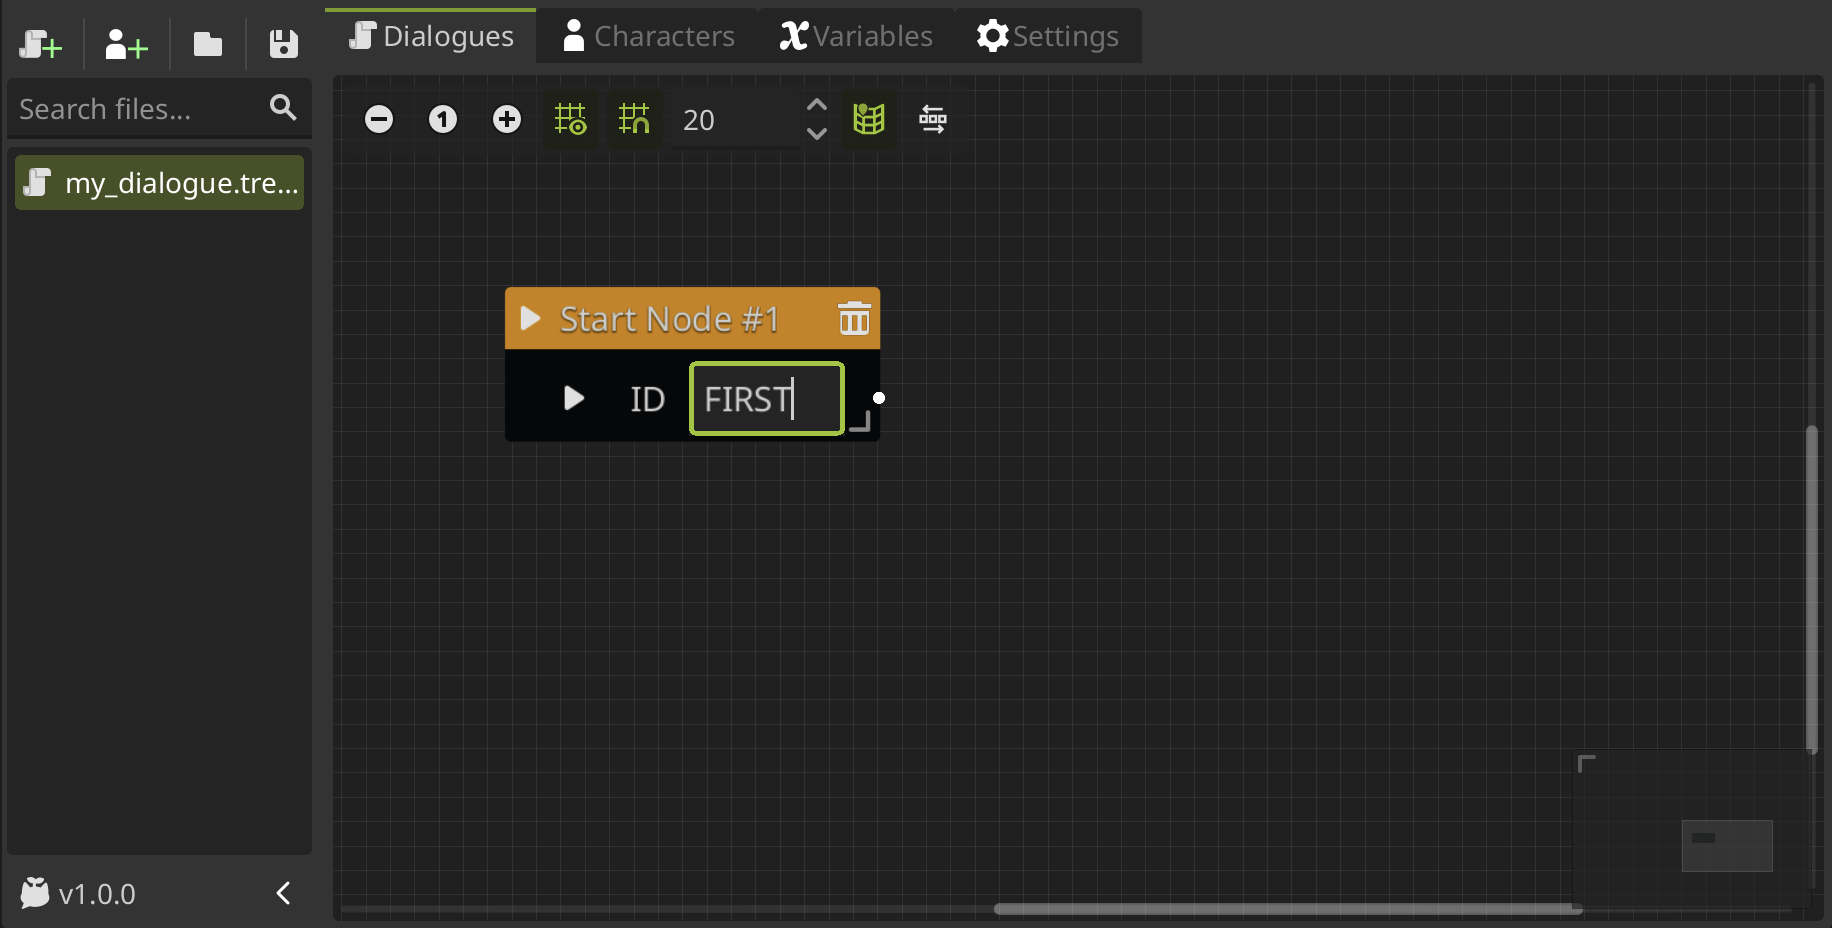Create a new dialogue tree file

click(40, 44)
